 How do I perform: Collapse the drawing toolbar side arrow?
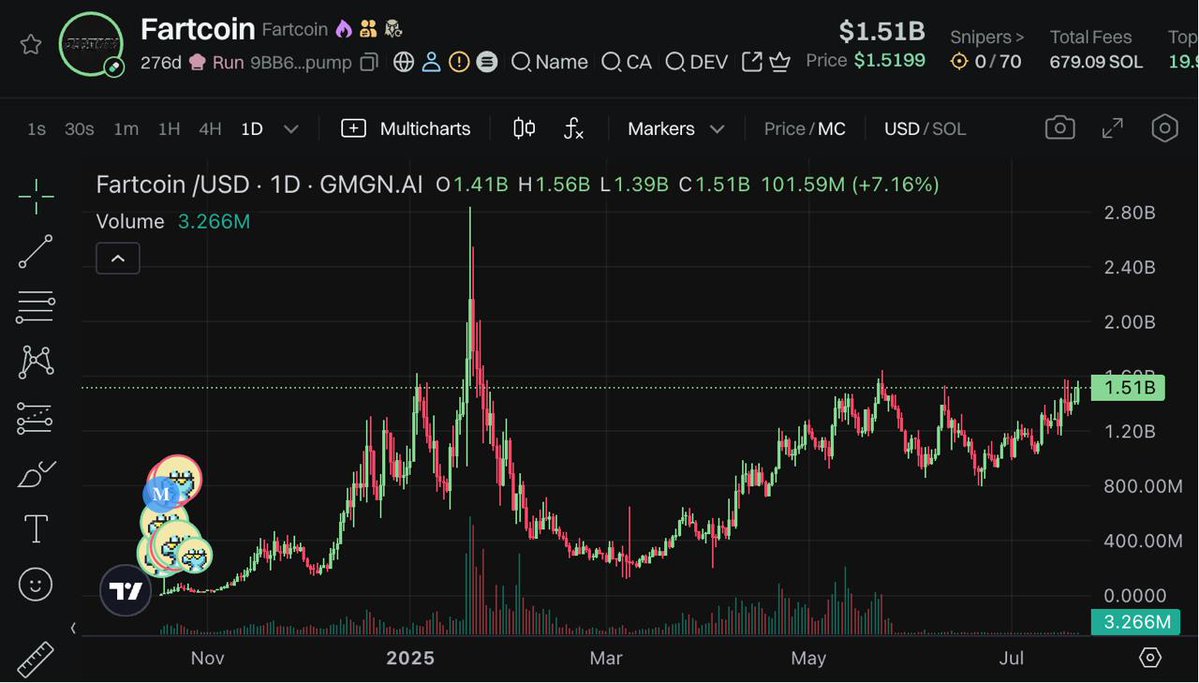73,629
